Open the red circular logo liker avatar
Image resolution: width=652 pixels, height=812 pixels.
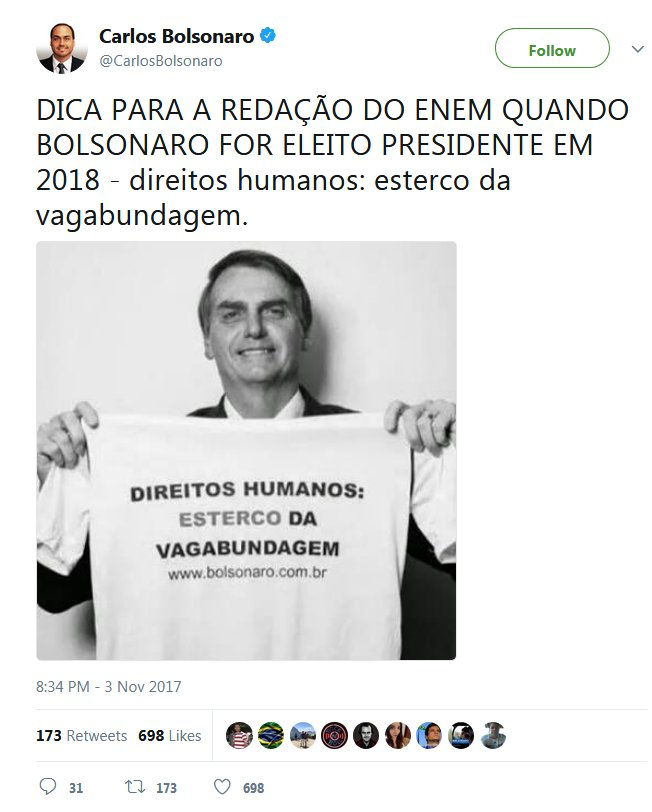pos(334,735)
